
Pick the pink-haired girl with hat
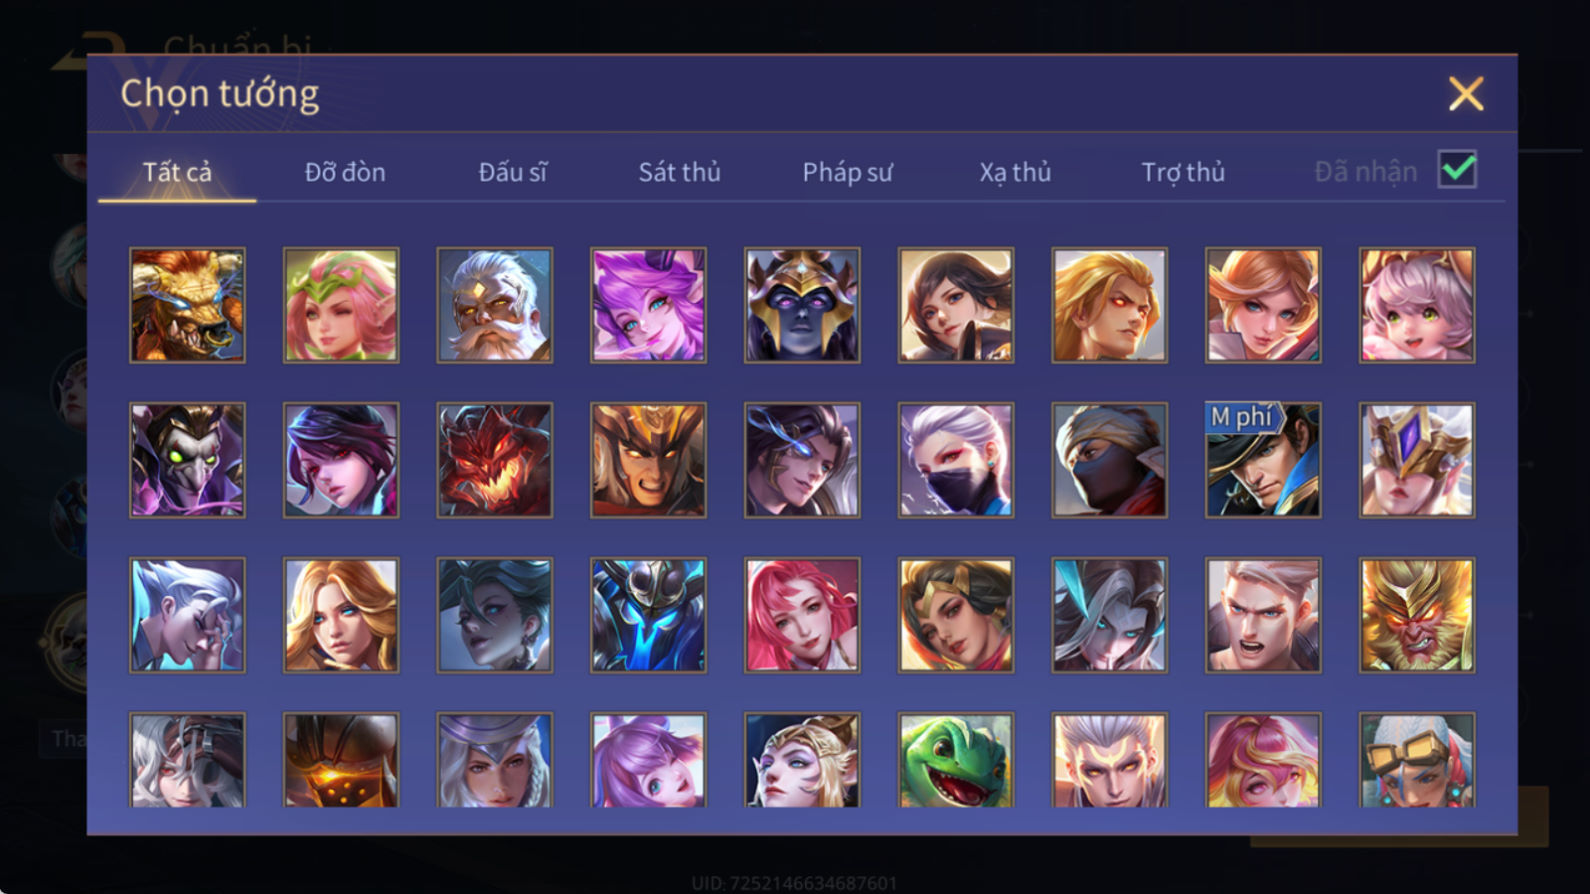[1417, 305]
